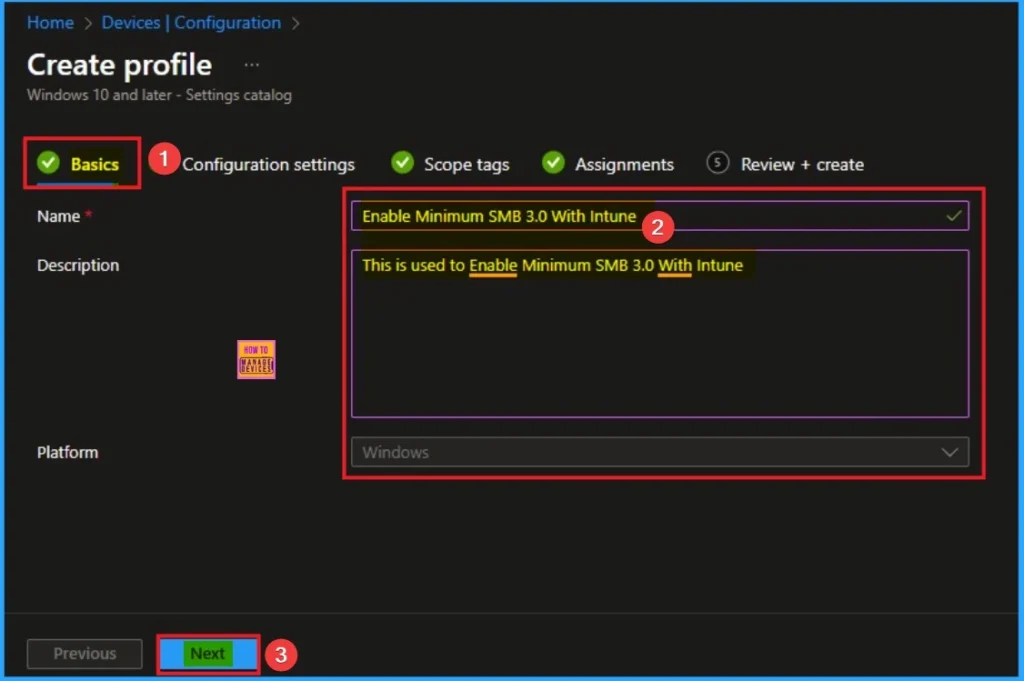Switch to the Configuration settings tab
Image resolution: width=1024 pixels, height=681 pixels.
click(x=268, y=165)
